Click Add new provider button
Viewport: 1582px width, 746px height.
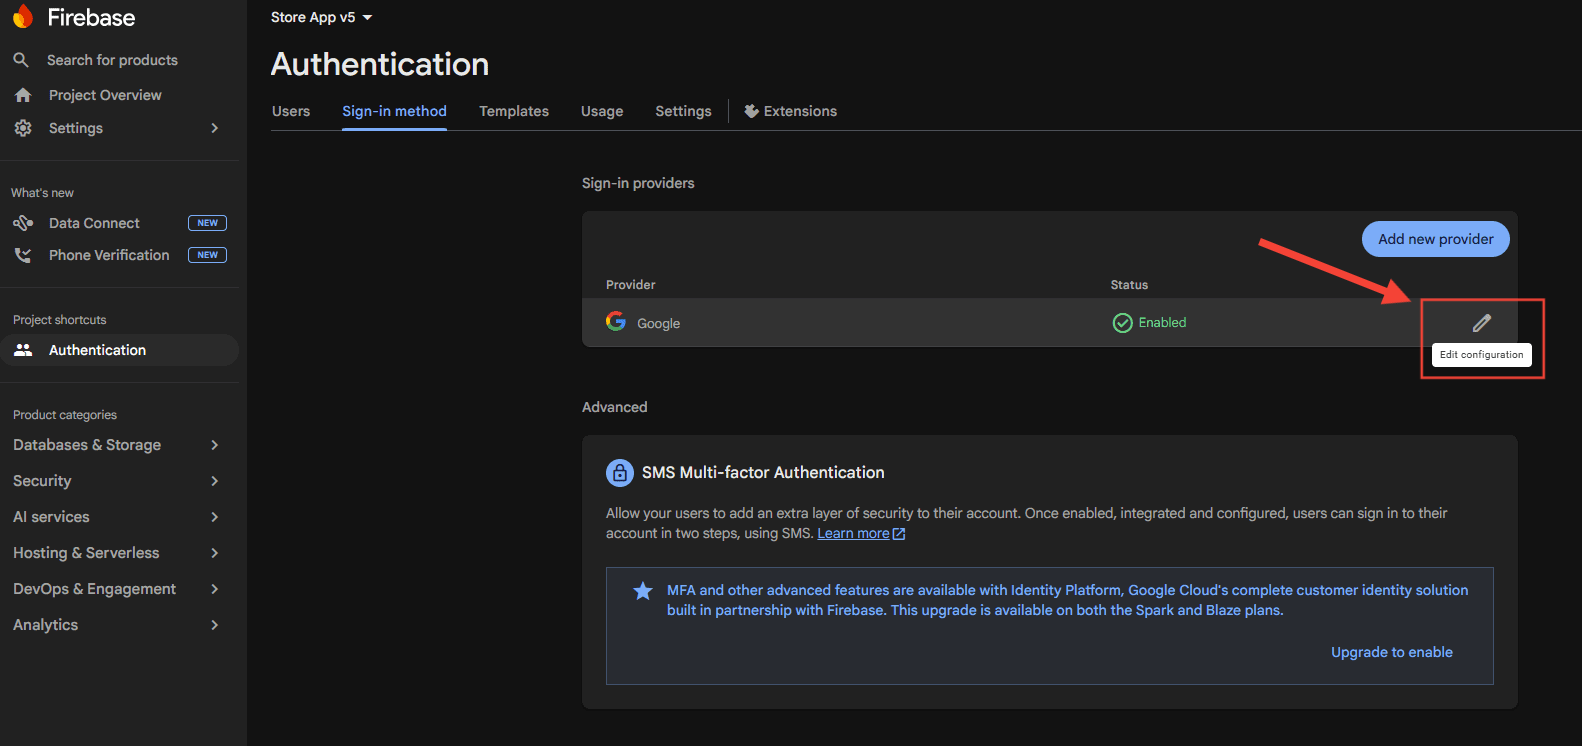tap(1436, 239)
